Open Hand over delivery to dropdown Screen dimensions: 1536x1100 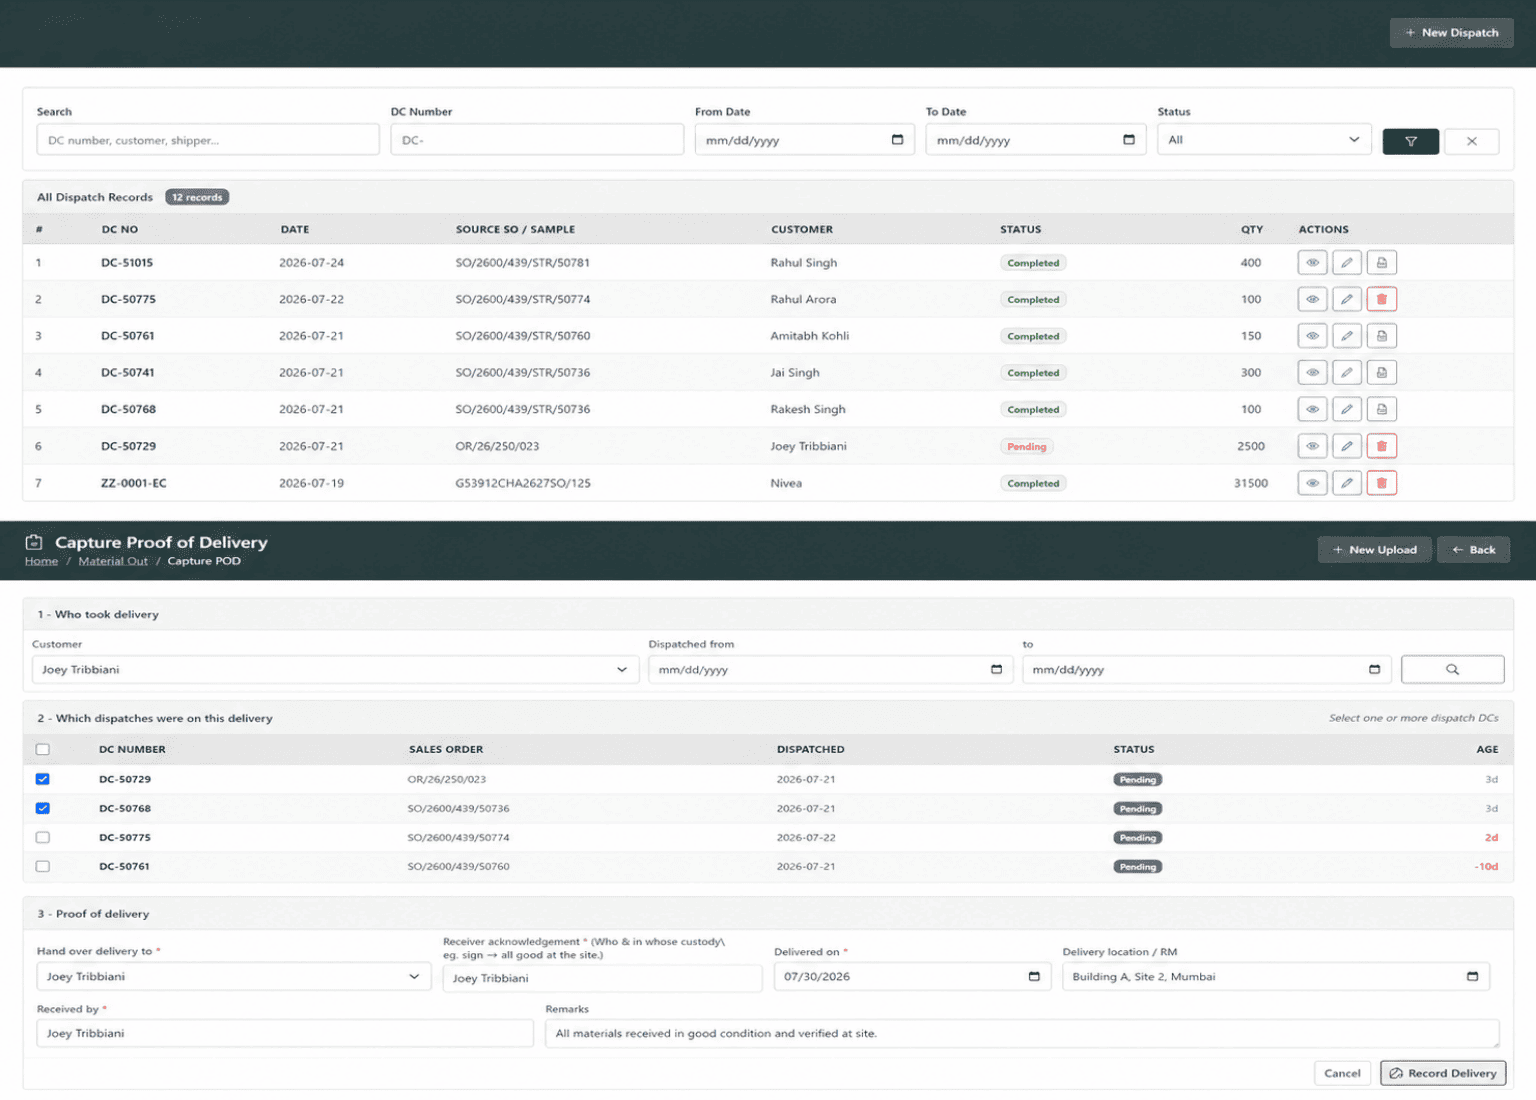pos(233,977)
